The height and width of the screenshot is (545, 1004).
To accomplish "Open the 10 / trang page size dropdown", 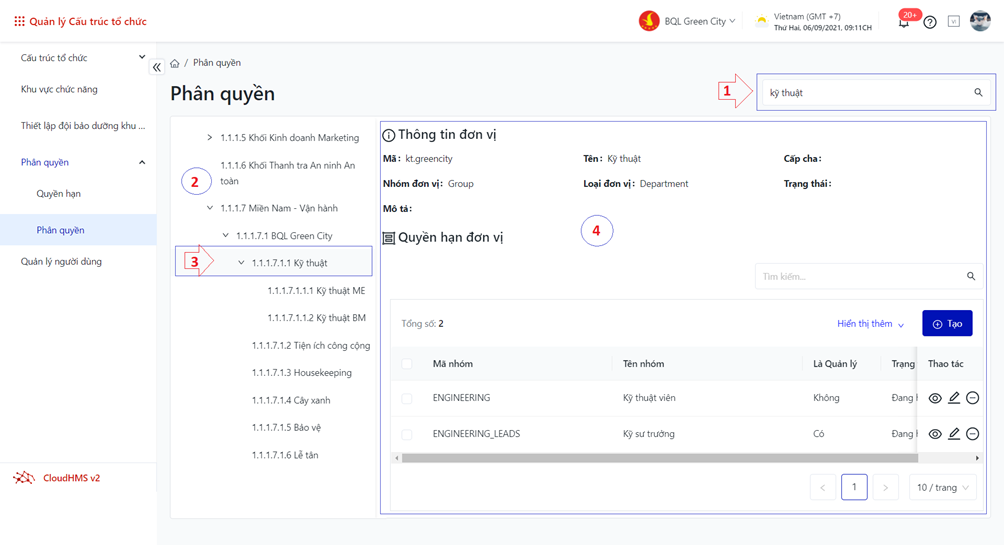I will tap(942, 488).
